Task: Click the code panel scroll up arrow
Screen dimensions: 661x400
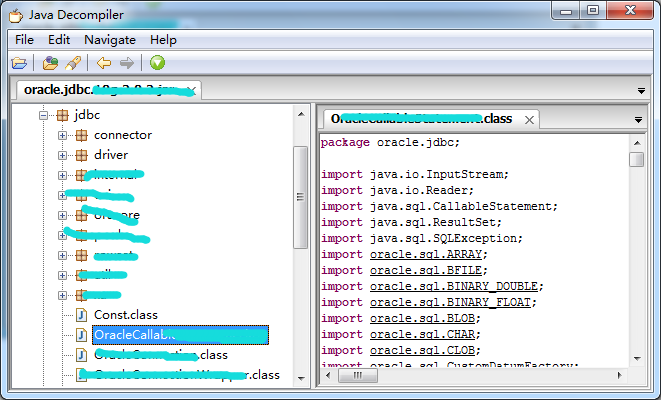Action: pyautogui.click(x=637, y=143)
